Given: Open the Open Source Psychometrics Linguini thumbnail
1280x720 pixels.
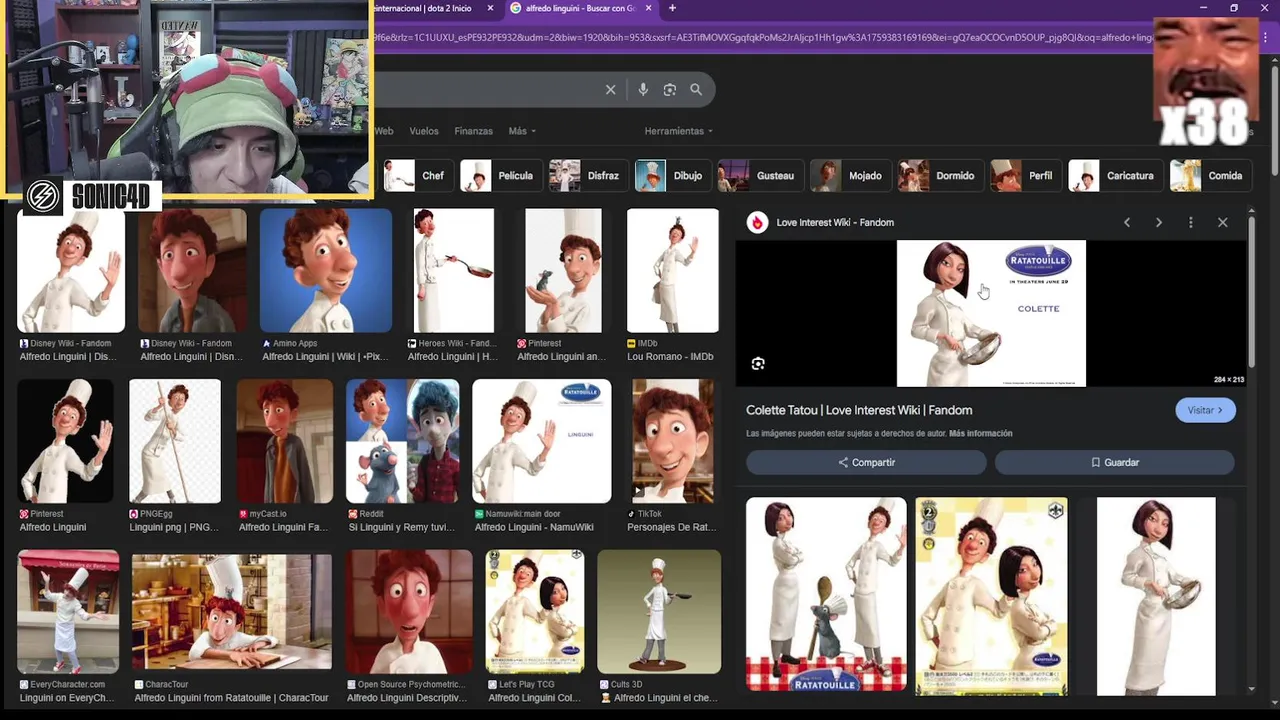Looking at the screenshot, I should [x=409, y=612].
